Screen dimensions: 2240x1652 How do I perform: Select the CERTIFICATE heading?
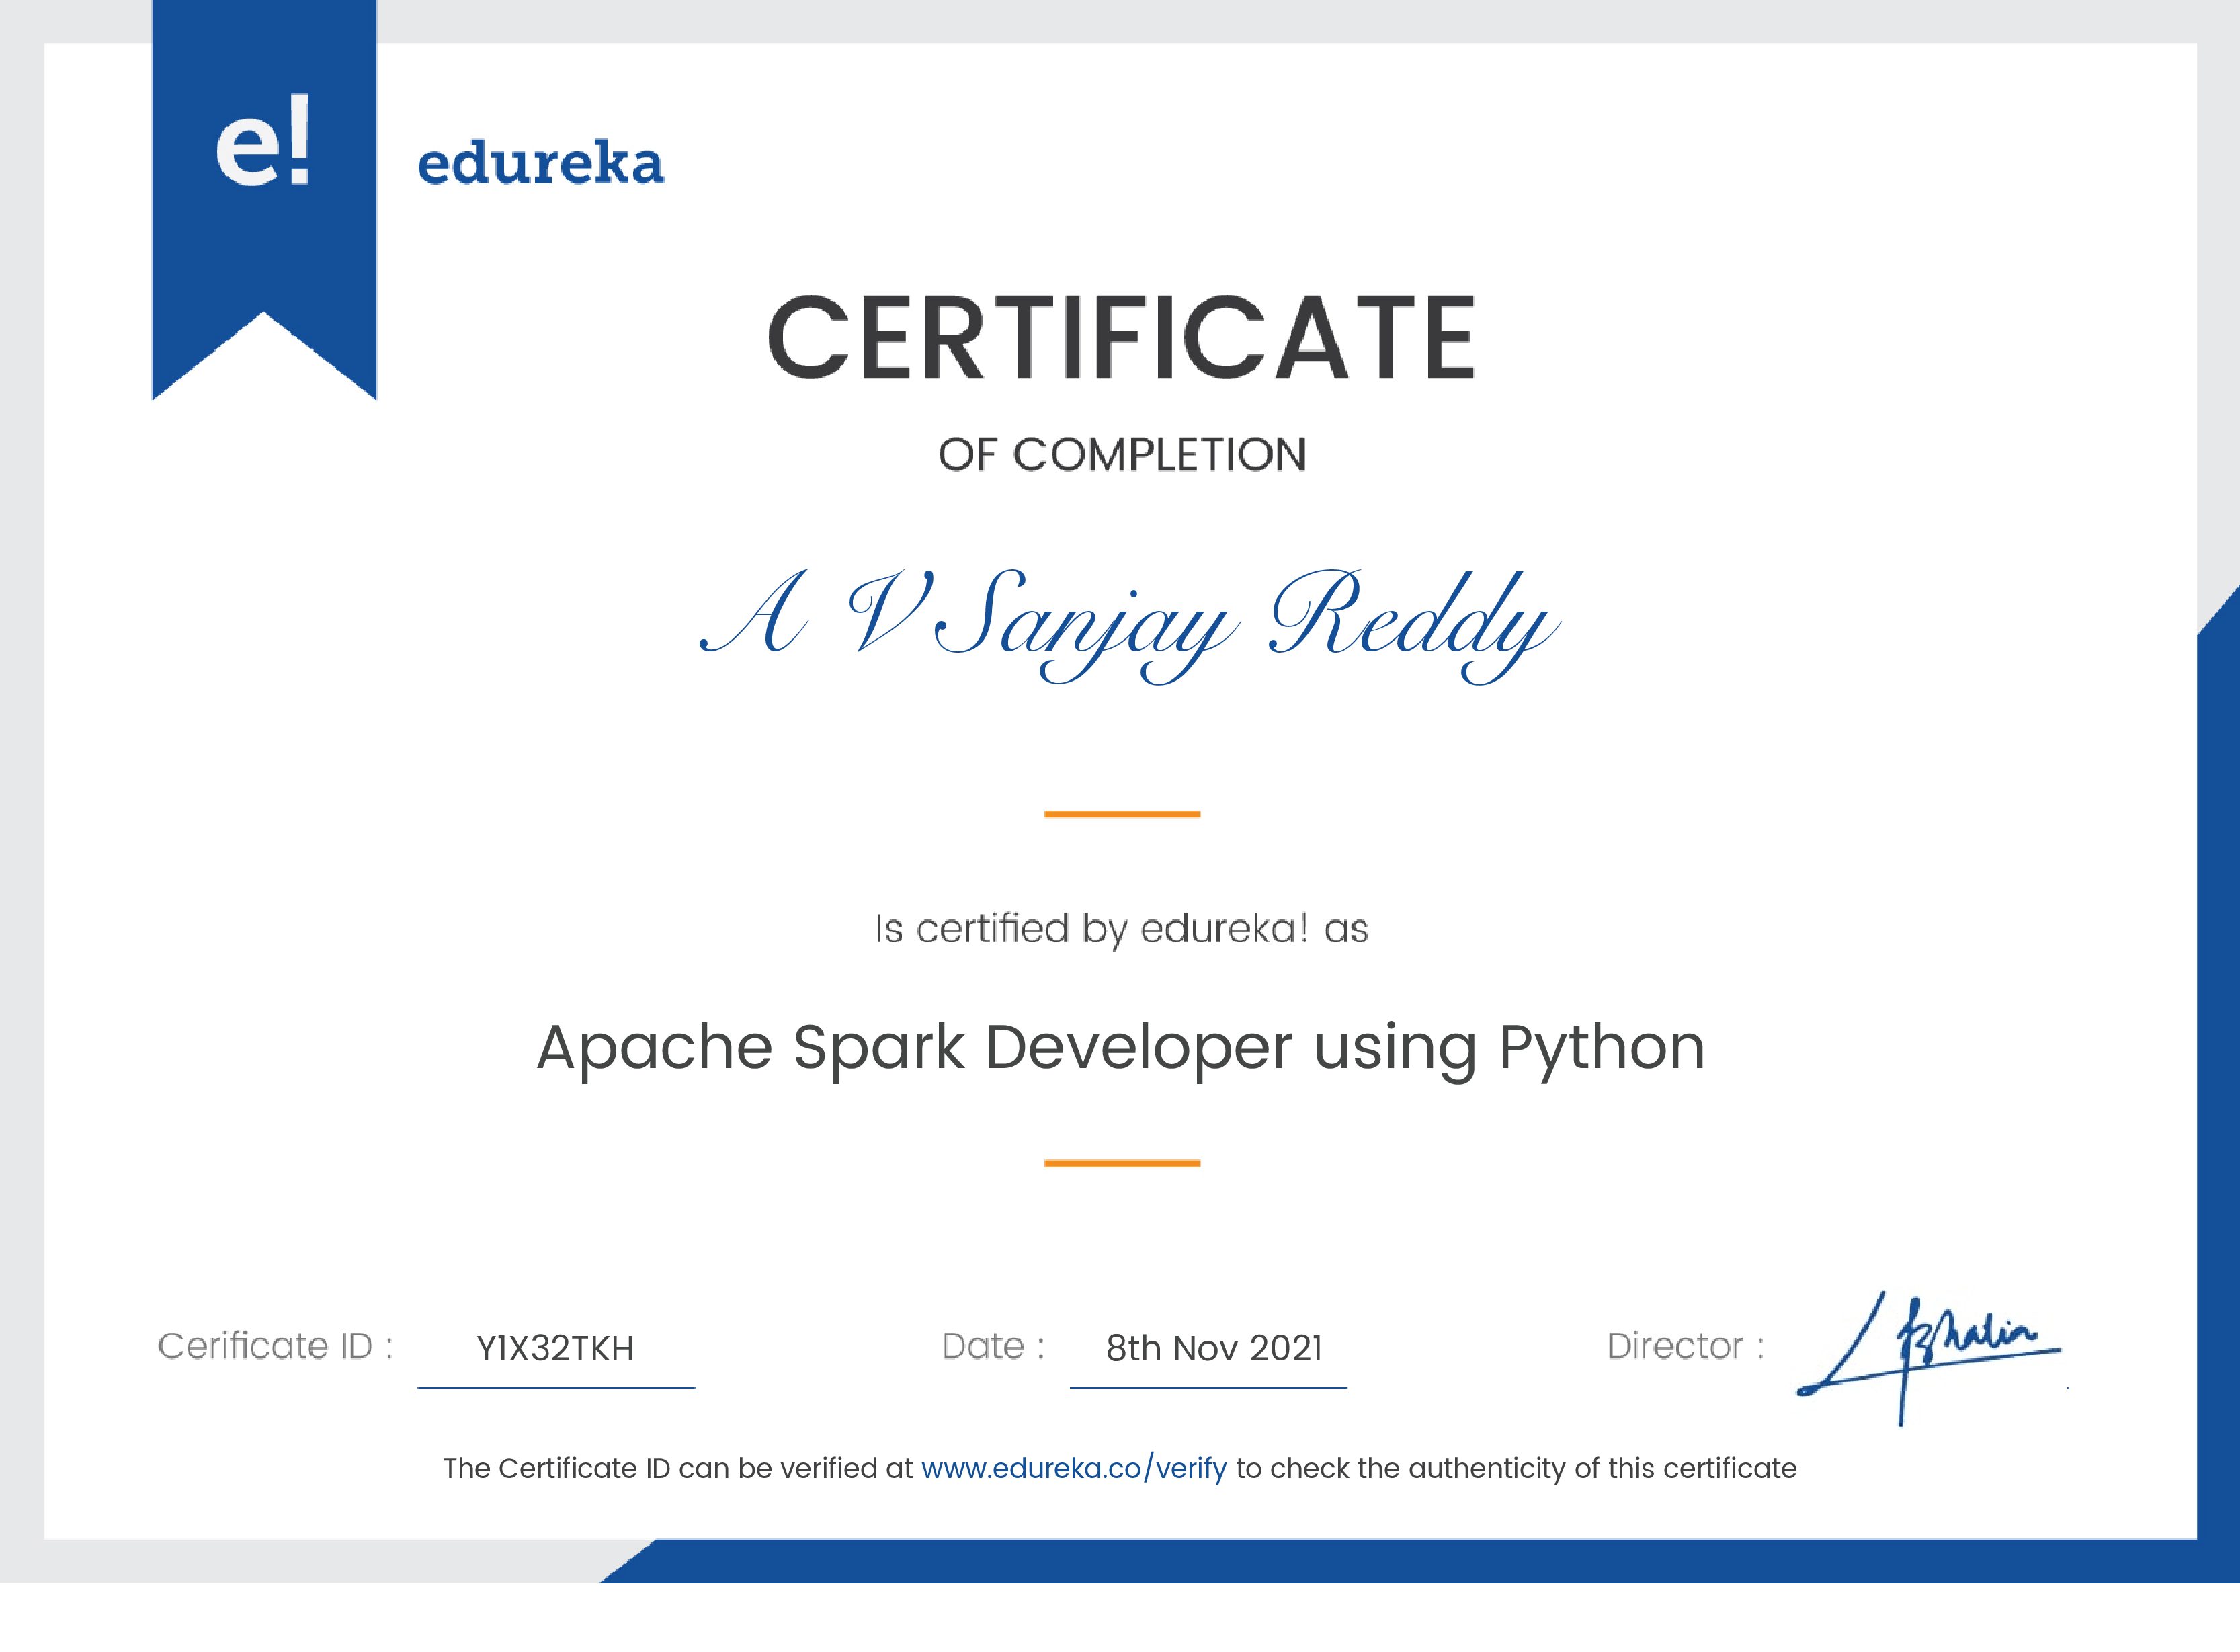pyautogui.click(x=1121, y=337)
